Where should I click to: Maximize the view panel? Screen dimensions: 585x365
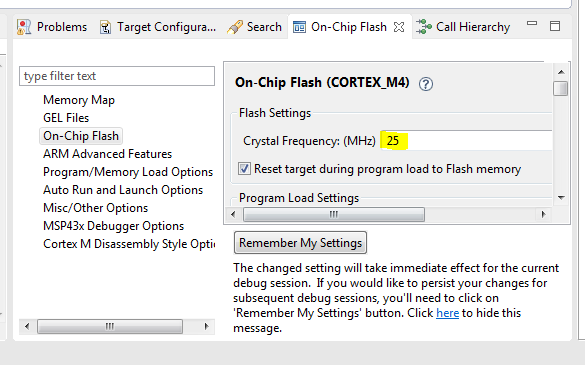[x=555, y=26]
